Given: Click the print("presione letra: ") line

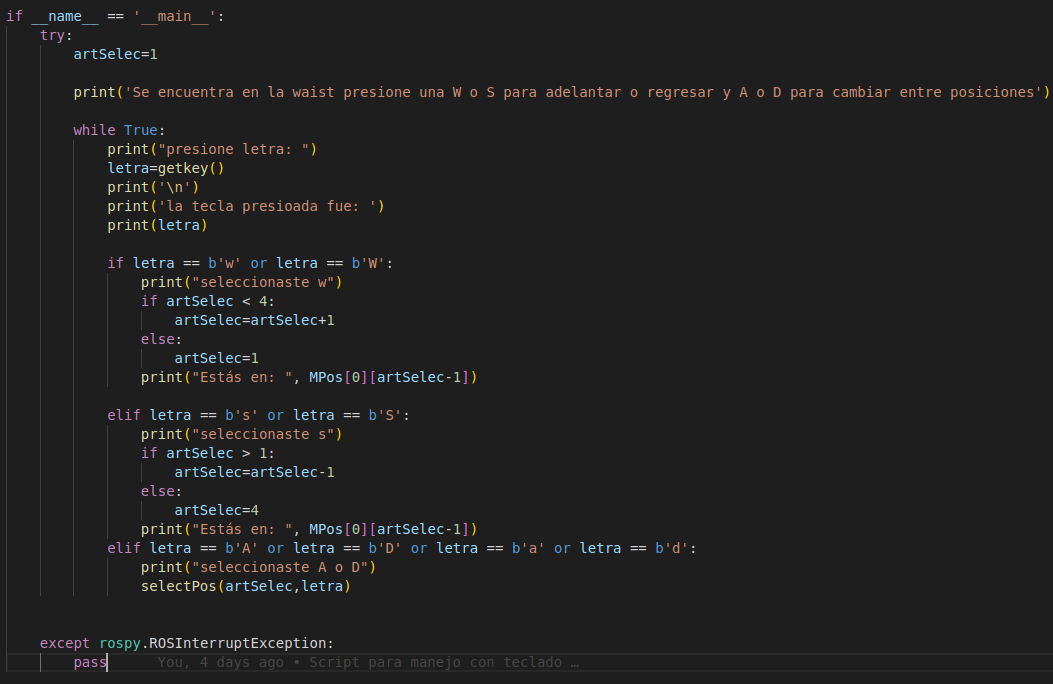Looking at the screenshot, I should point(212,149).
